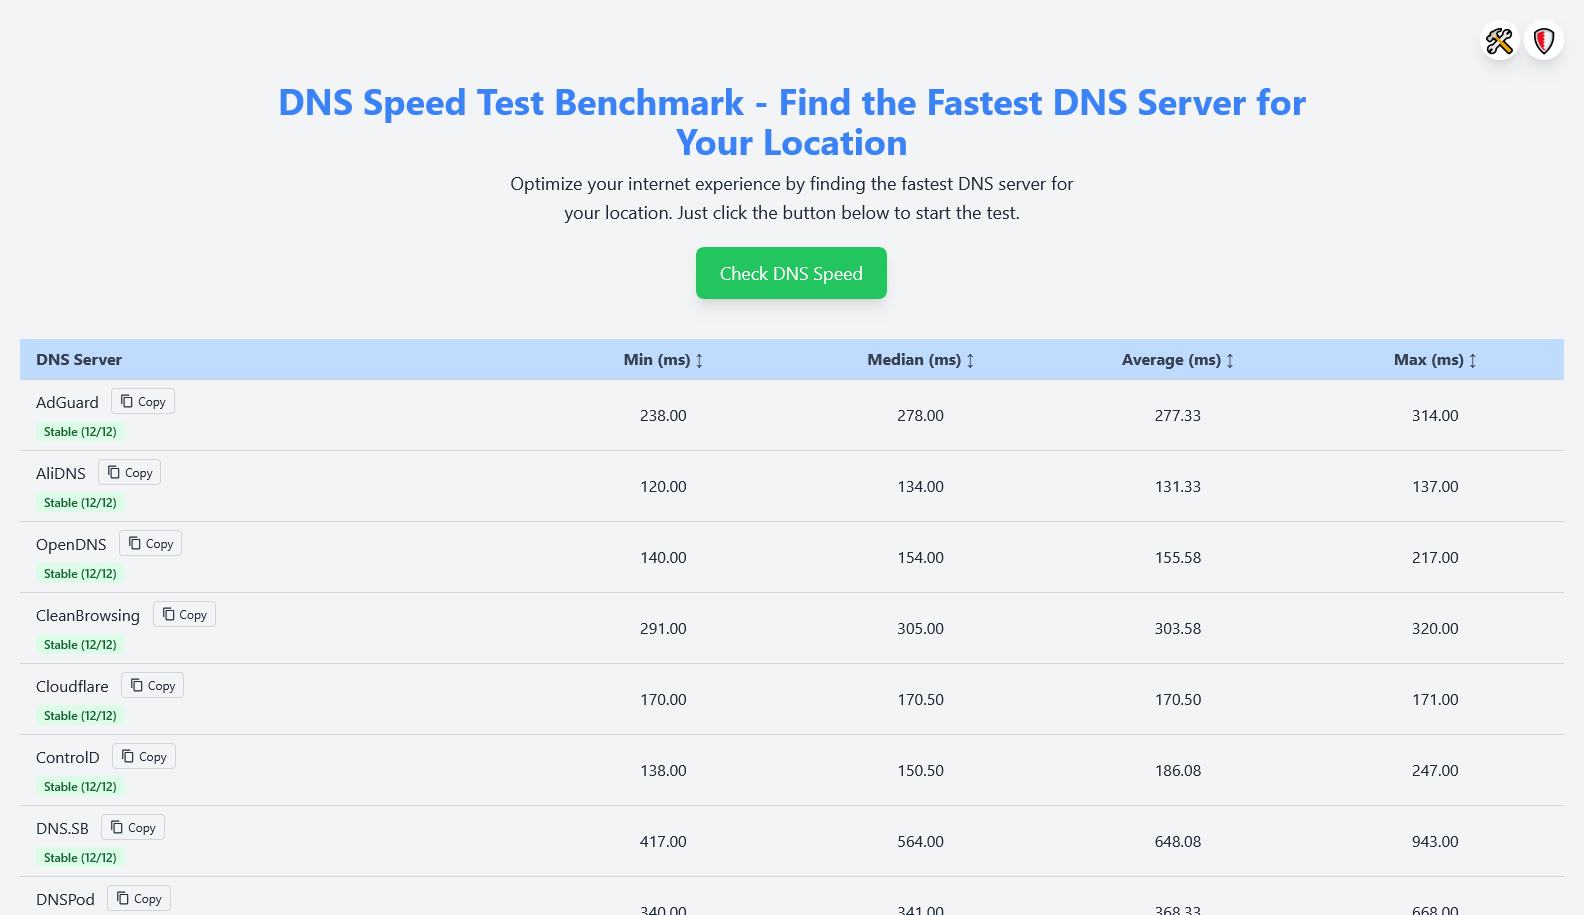Click DNS.SB min value 417.00
Image resolution: width=1584 pixels, height=915 pixels.
click(663, 841)
